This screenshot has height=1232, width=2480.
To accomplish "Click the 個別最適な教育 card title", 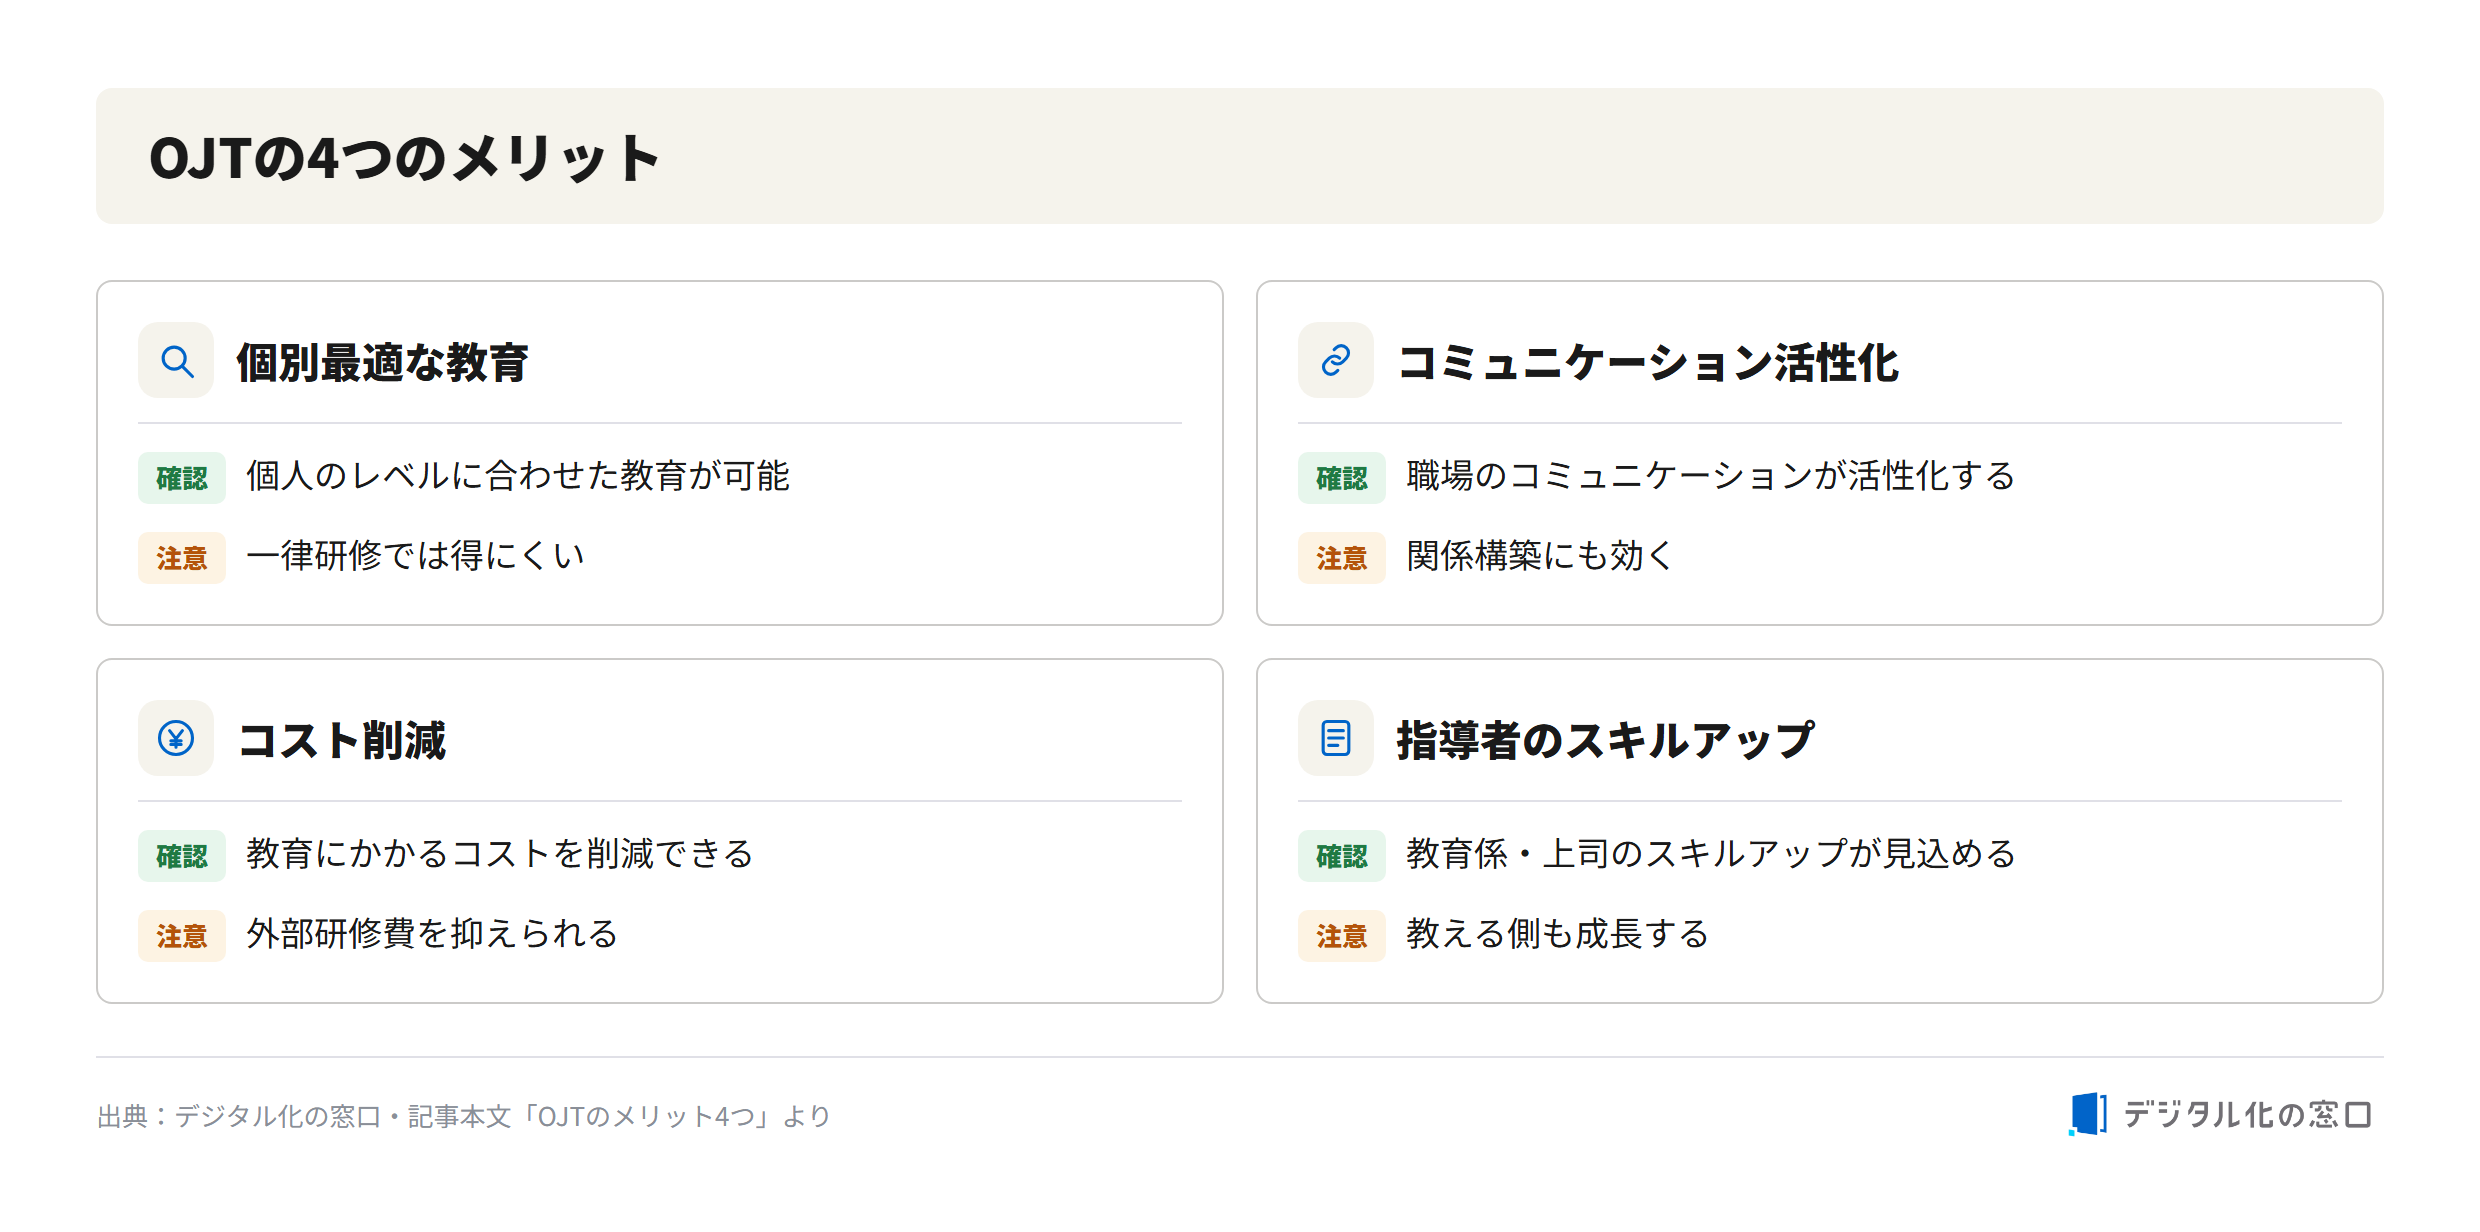I will [x=383, y=362].
